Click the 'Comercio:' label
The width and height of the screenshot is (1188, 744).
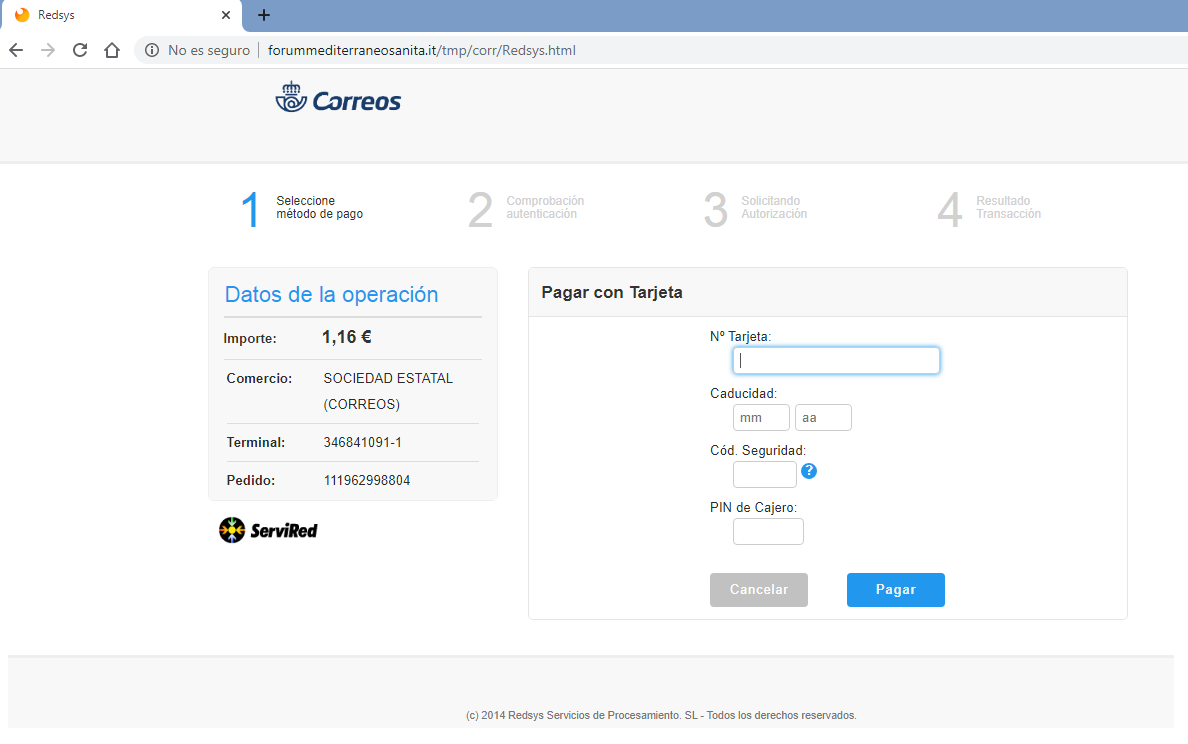point(259,378)
